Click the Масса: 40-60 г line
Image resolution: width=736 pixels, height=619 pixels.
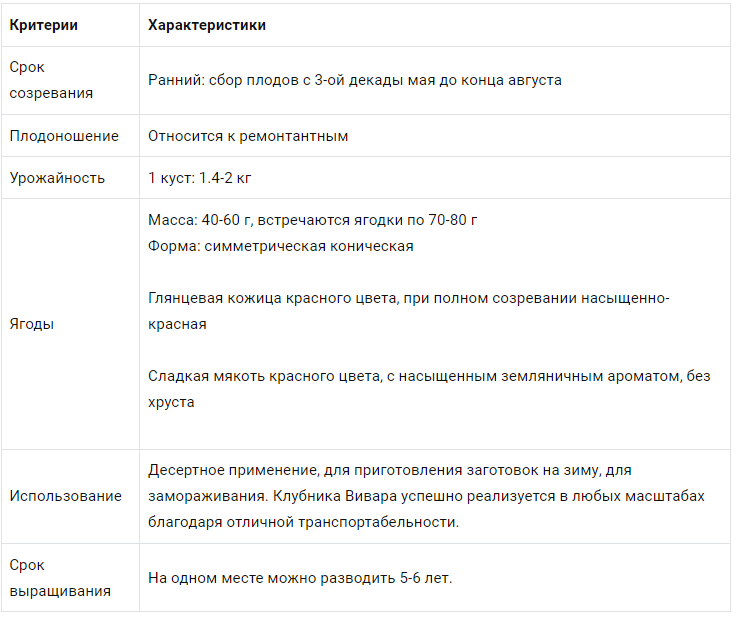[x=313, y=220]
